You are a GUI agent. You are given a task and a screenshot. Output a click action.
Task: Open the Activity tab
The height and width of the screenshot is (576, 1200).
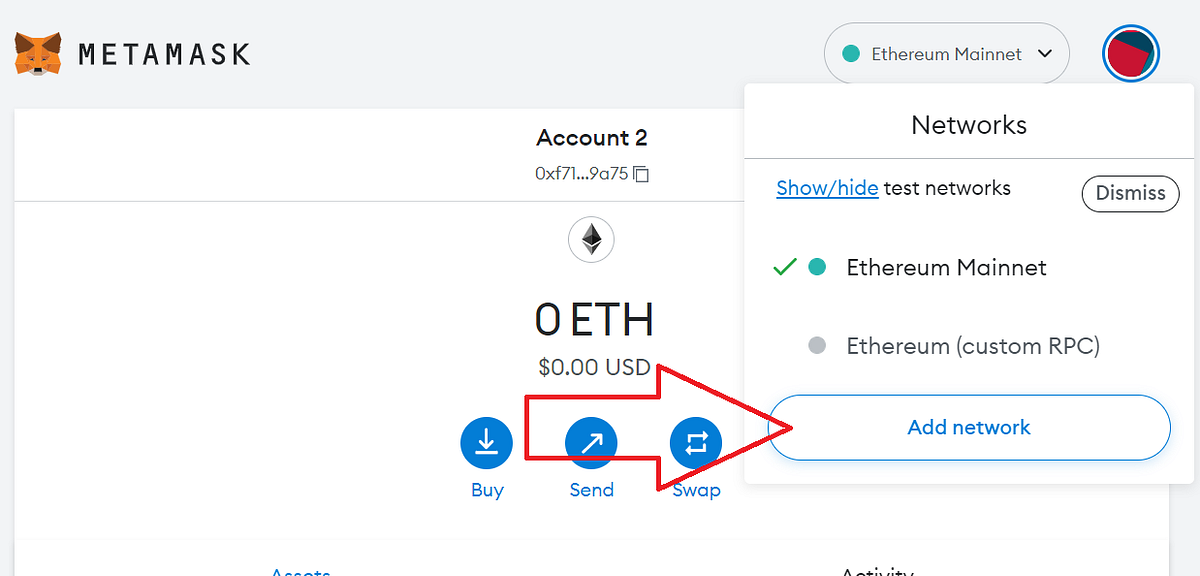(877, 572)
